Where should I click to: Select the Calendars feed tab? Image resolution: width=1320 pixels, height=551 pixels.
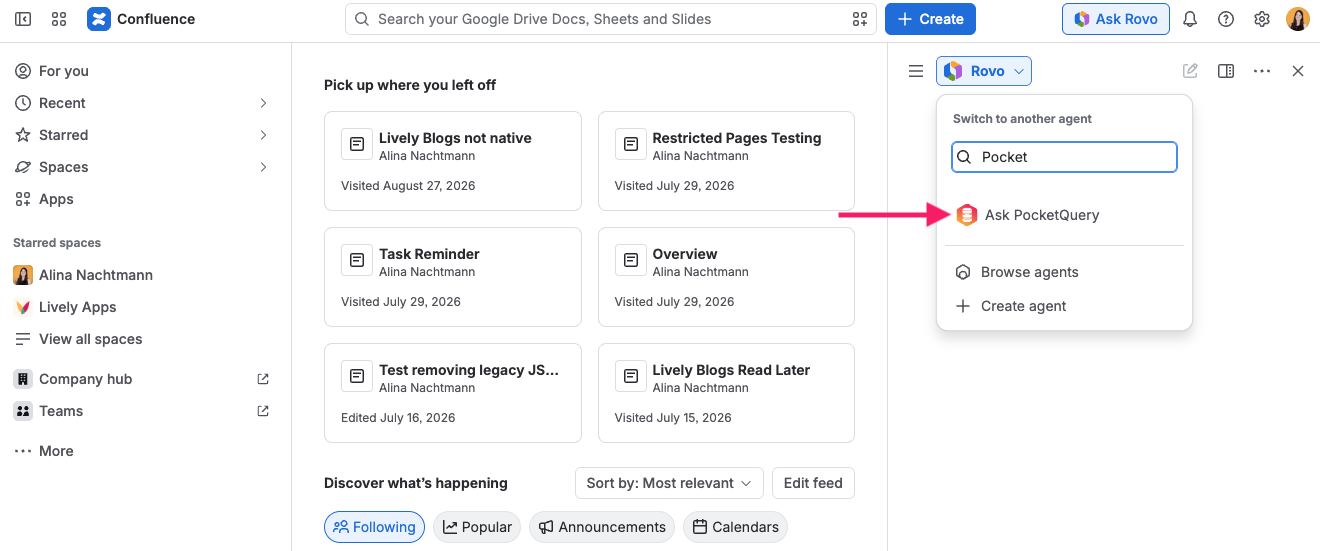[736, 527]
